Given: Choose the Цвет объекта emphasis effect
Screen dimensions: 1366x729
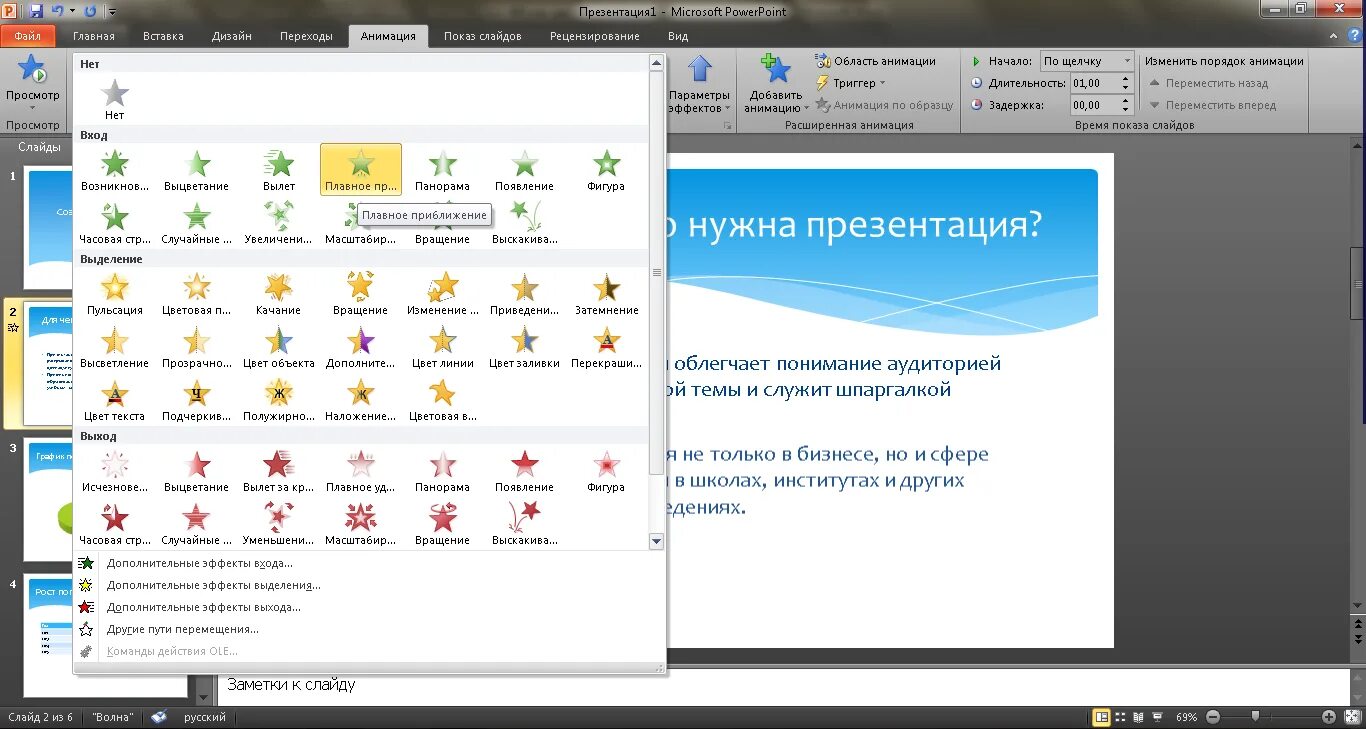Looking at the screenshot, I should click(279, 347).
